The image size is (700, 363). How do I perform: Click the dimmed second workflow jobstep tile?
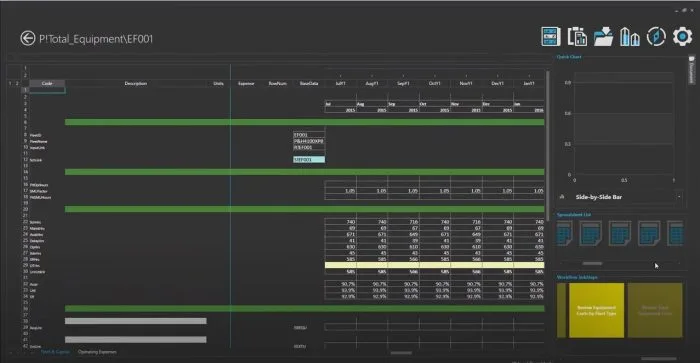655,310
